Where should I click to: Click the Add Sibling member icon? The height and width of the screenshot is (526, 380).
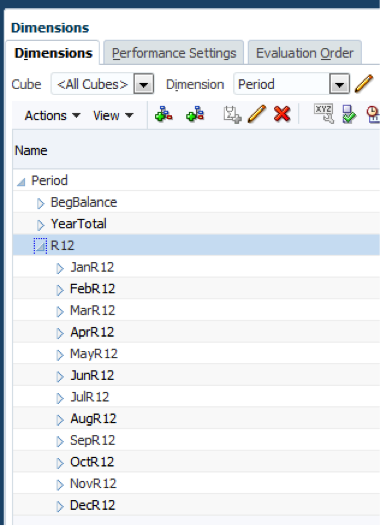pos(195,114)
